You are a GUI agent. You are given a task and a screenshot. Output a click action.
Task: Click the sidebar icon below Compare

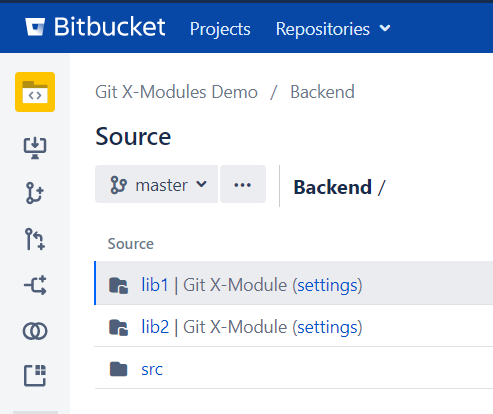click(35, 375)
